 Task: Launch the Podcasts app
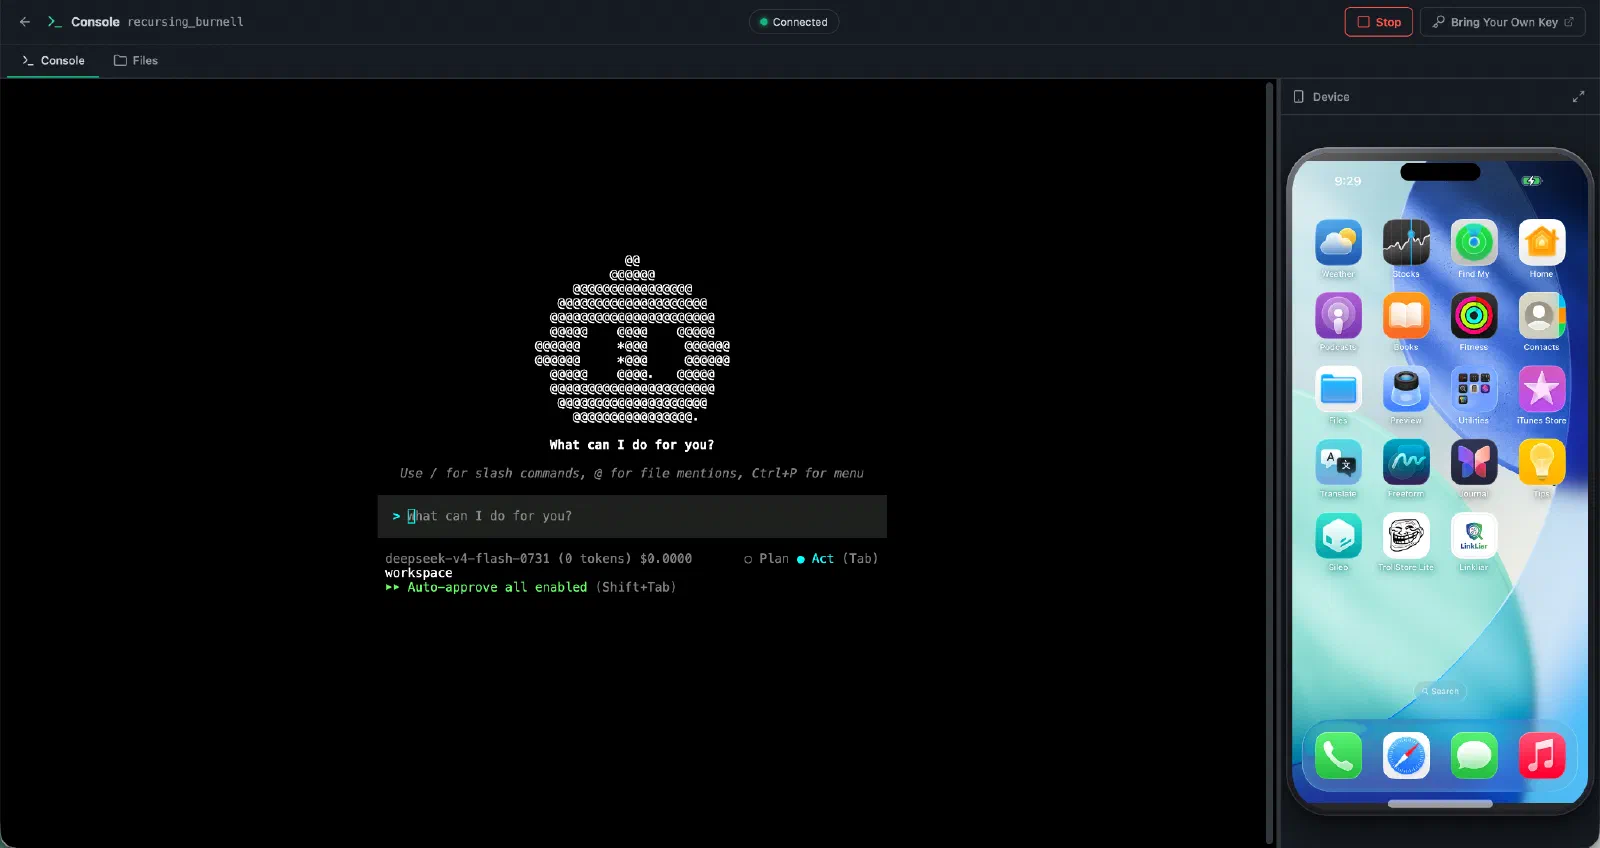[x=1338, y=316]
